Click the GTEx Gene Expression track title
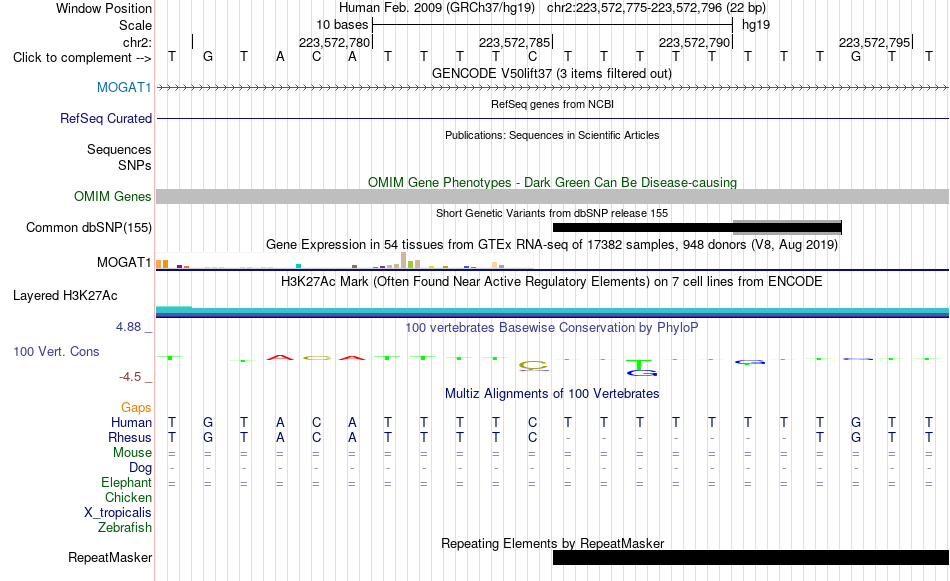This screenshot has height=581, width=950. coord(552,245)
